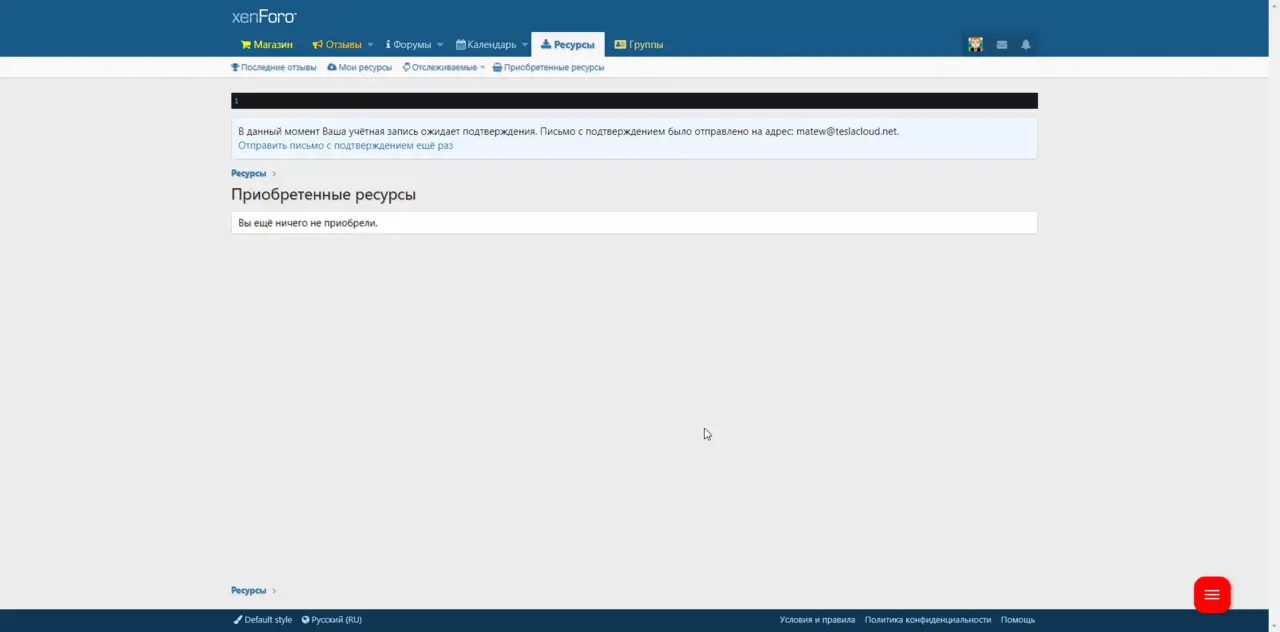Screen dimensions: 1280x632
Task: Expand the Отслеживаемые submenu arrow
Action: (483, 68)
